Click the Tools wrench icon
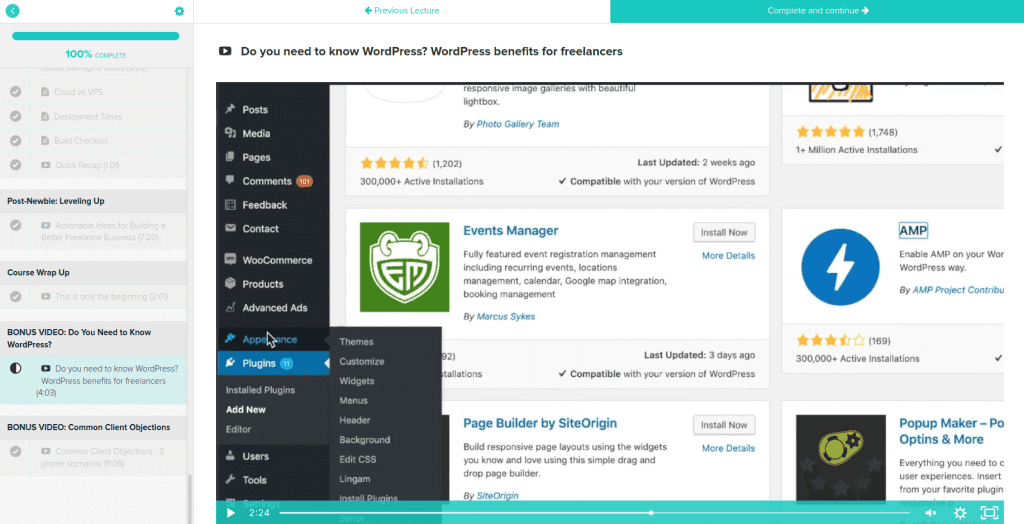The image size is (1024, 524). pos(230,479)
